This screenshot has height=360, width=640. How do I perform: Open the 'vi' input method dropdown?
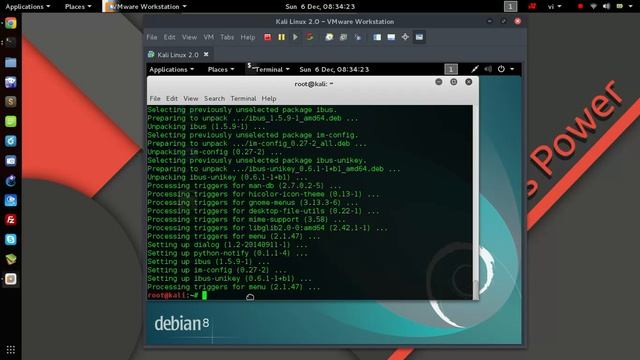tap(555, 7)
